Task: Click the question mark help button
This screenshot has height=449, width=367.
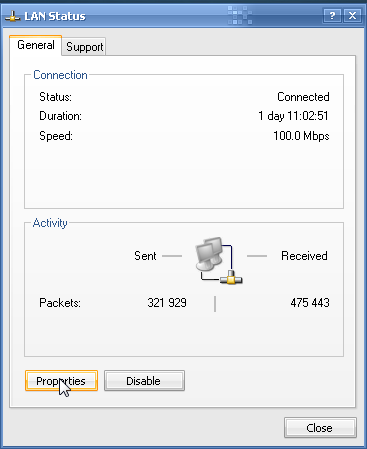Action: pos(332,16)
